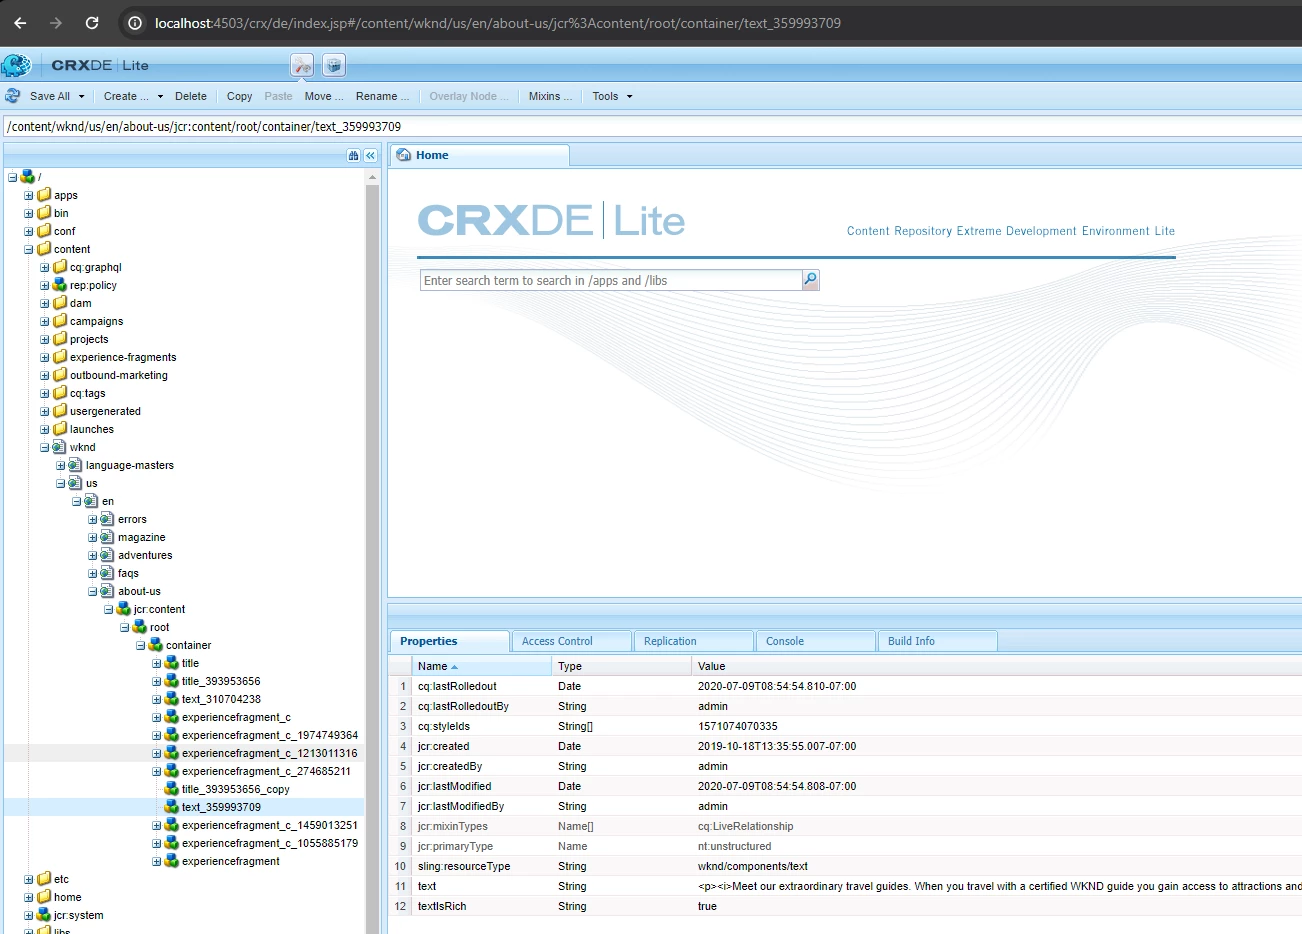Click the CRXDE Lite logo icon
The image size is (1302, 934).
coord(16,66)
